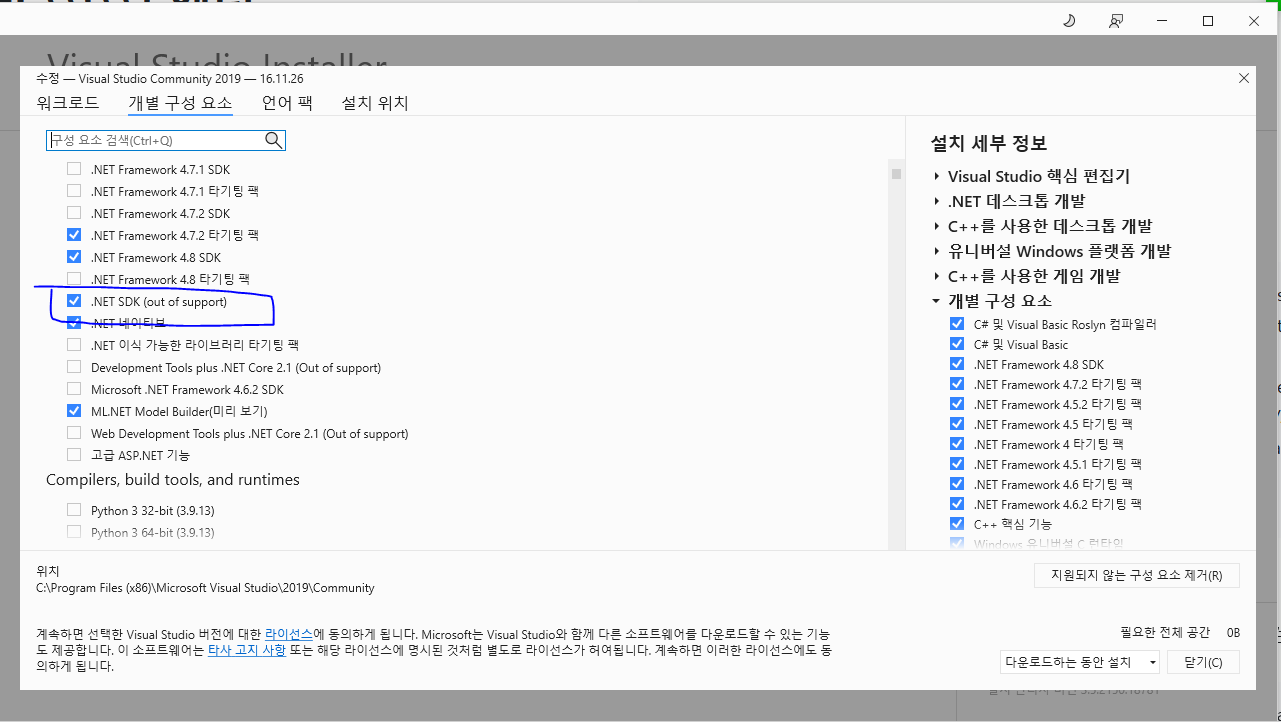
Task: Switch to the 워크로드 tab
Action: [x=68, y=103]
